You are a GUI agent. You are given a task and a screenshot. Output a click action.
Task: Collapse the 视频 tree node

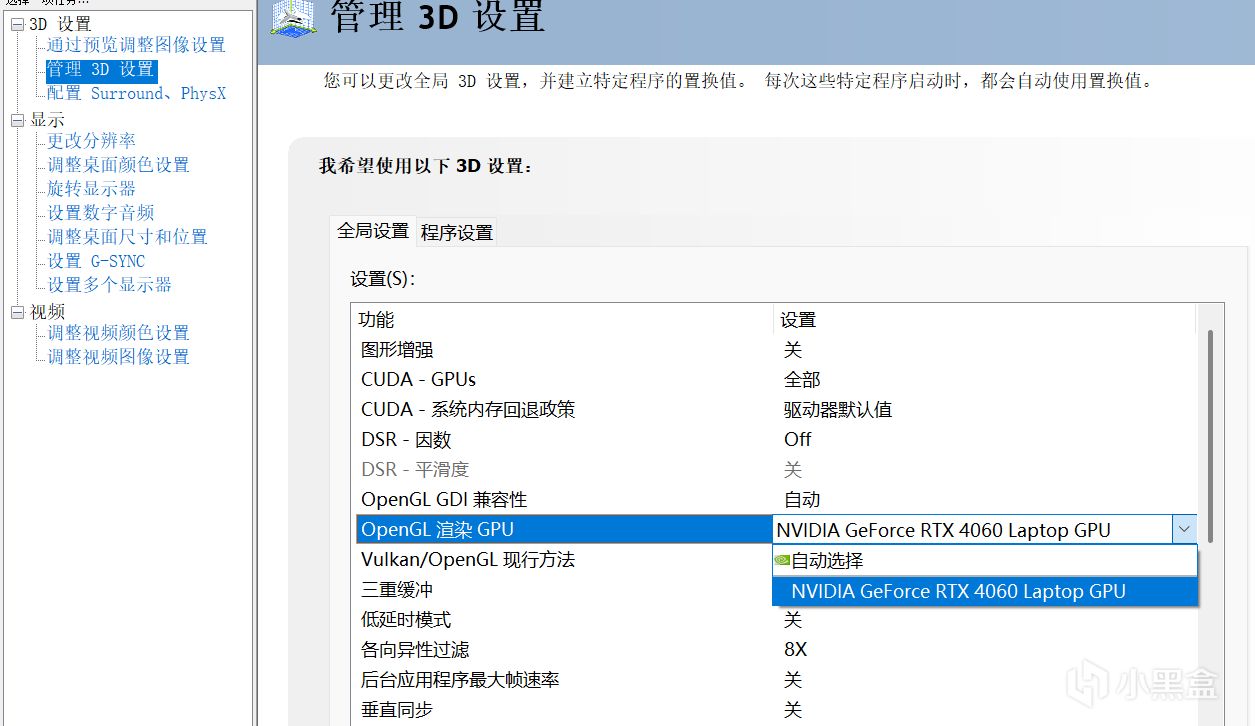tap(16, 312)
